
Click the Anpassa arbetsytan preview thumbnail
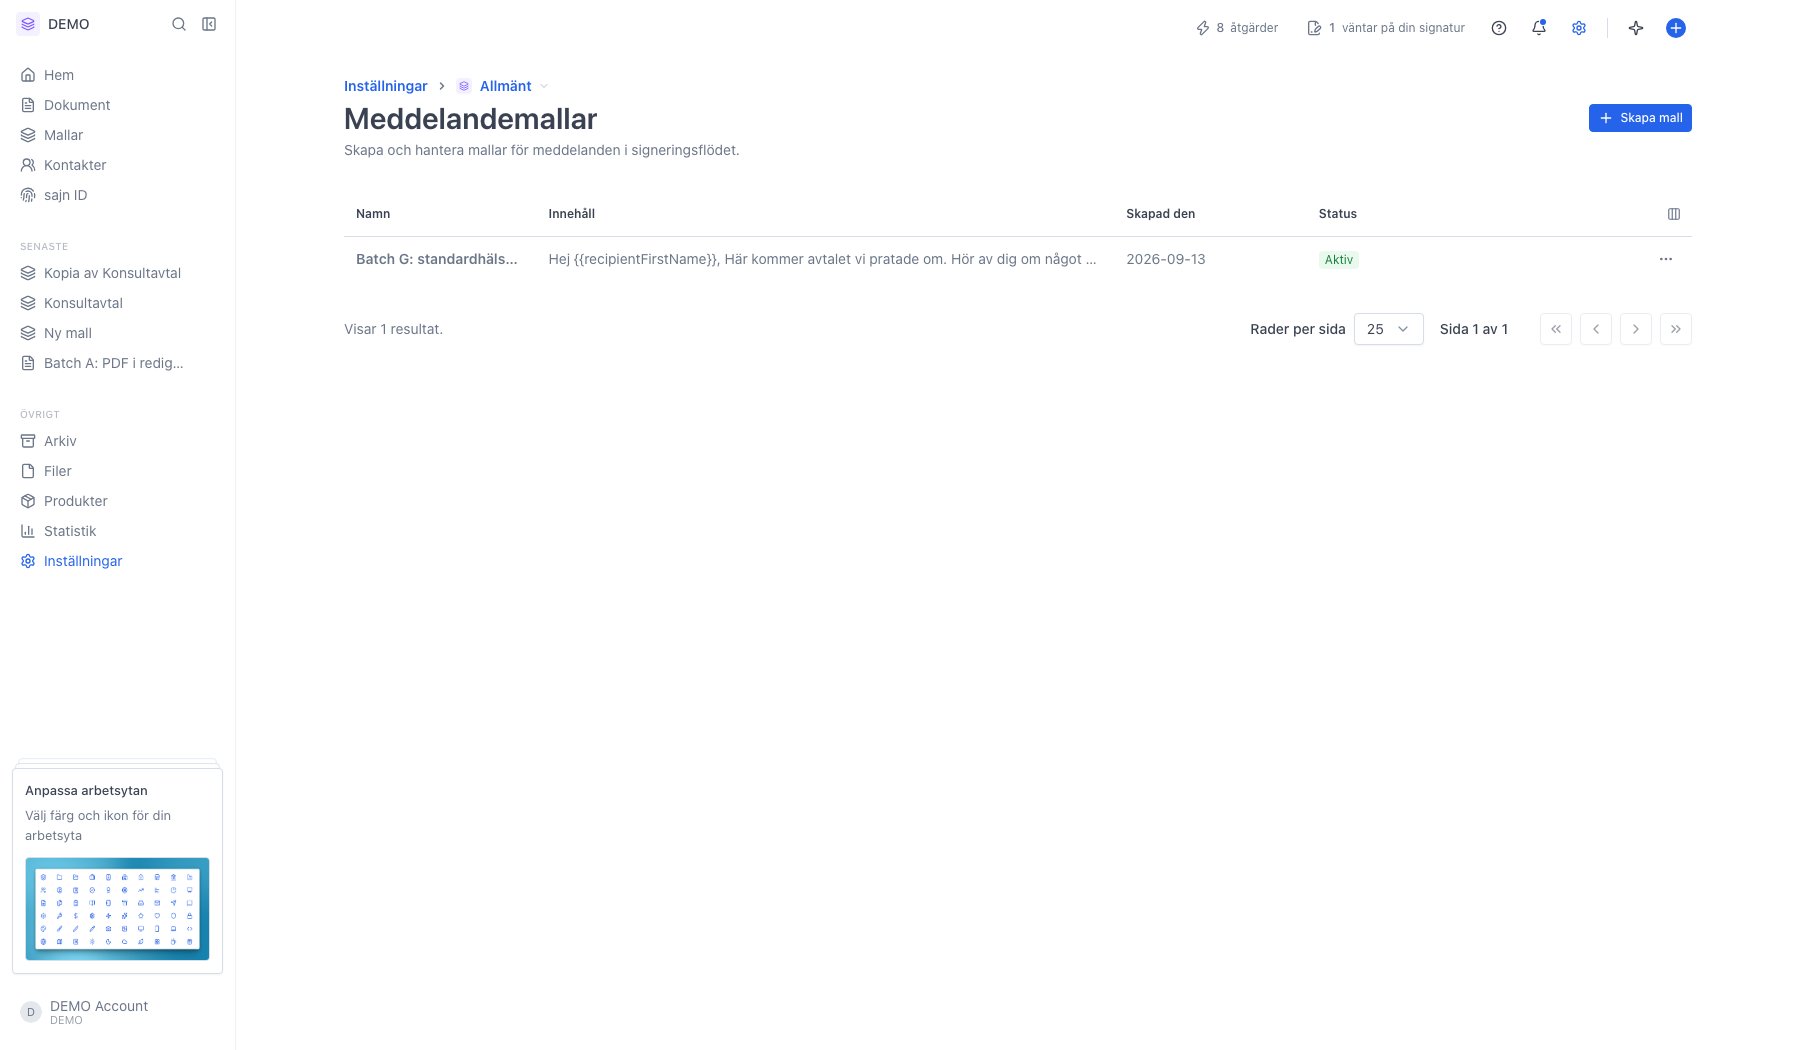(117, 908)
